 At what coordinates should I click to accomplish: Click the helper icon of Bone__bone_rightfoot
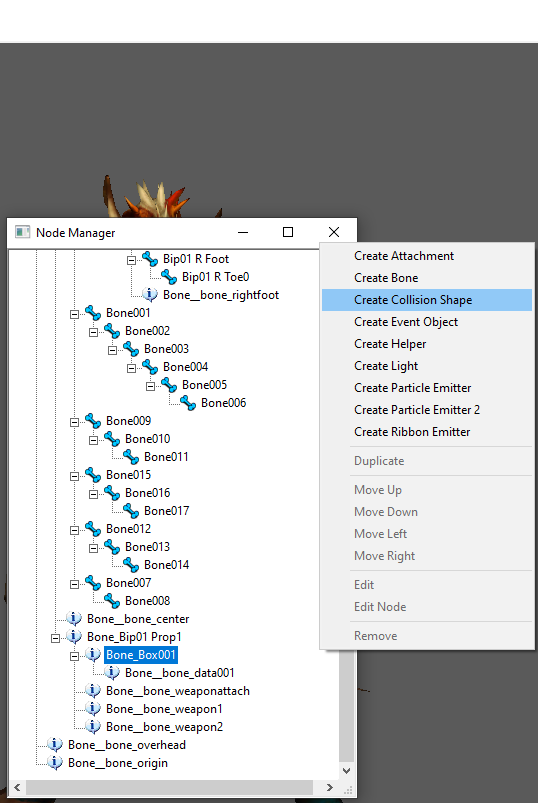click(149, 294)
